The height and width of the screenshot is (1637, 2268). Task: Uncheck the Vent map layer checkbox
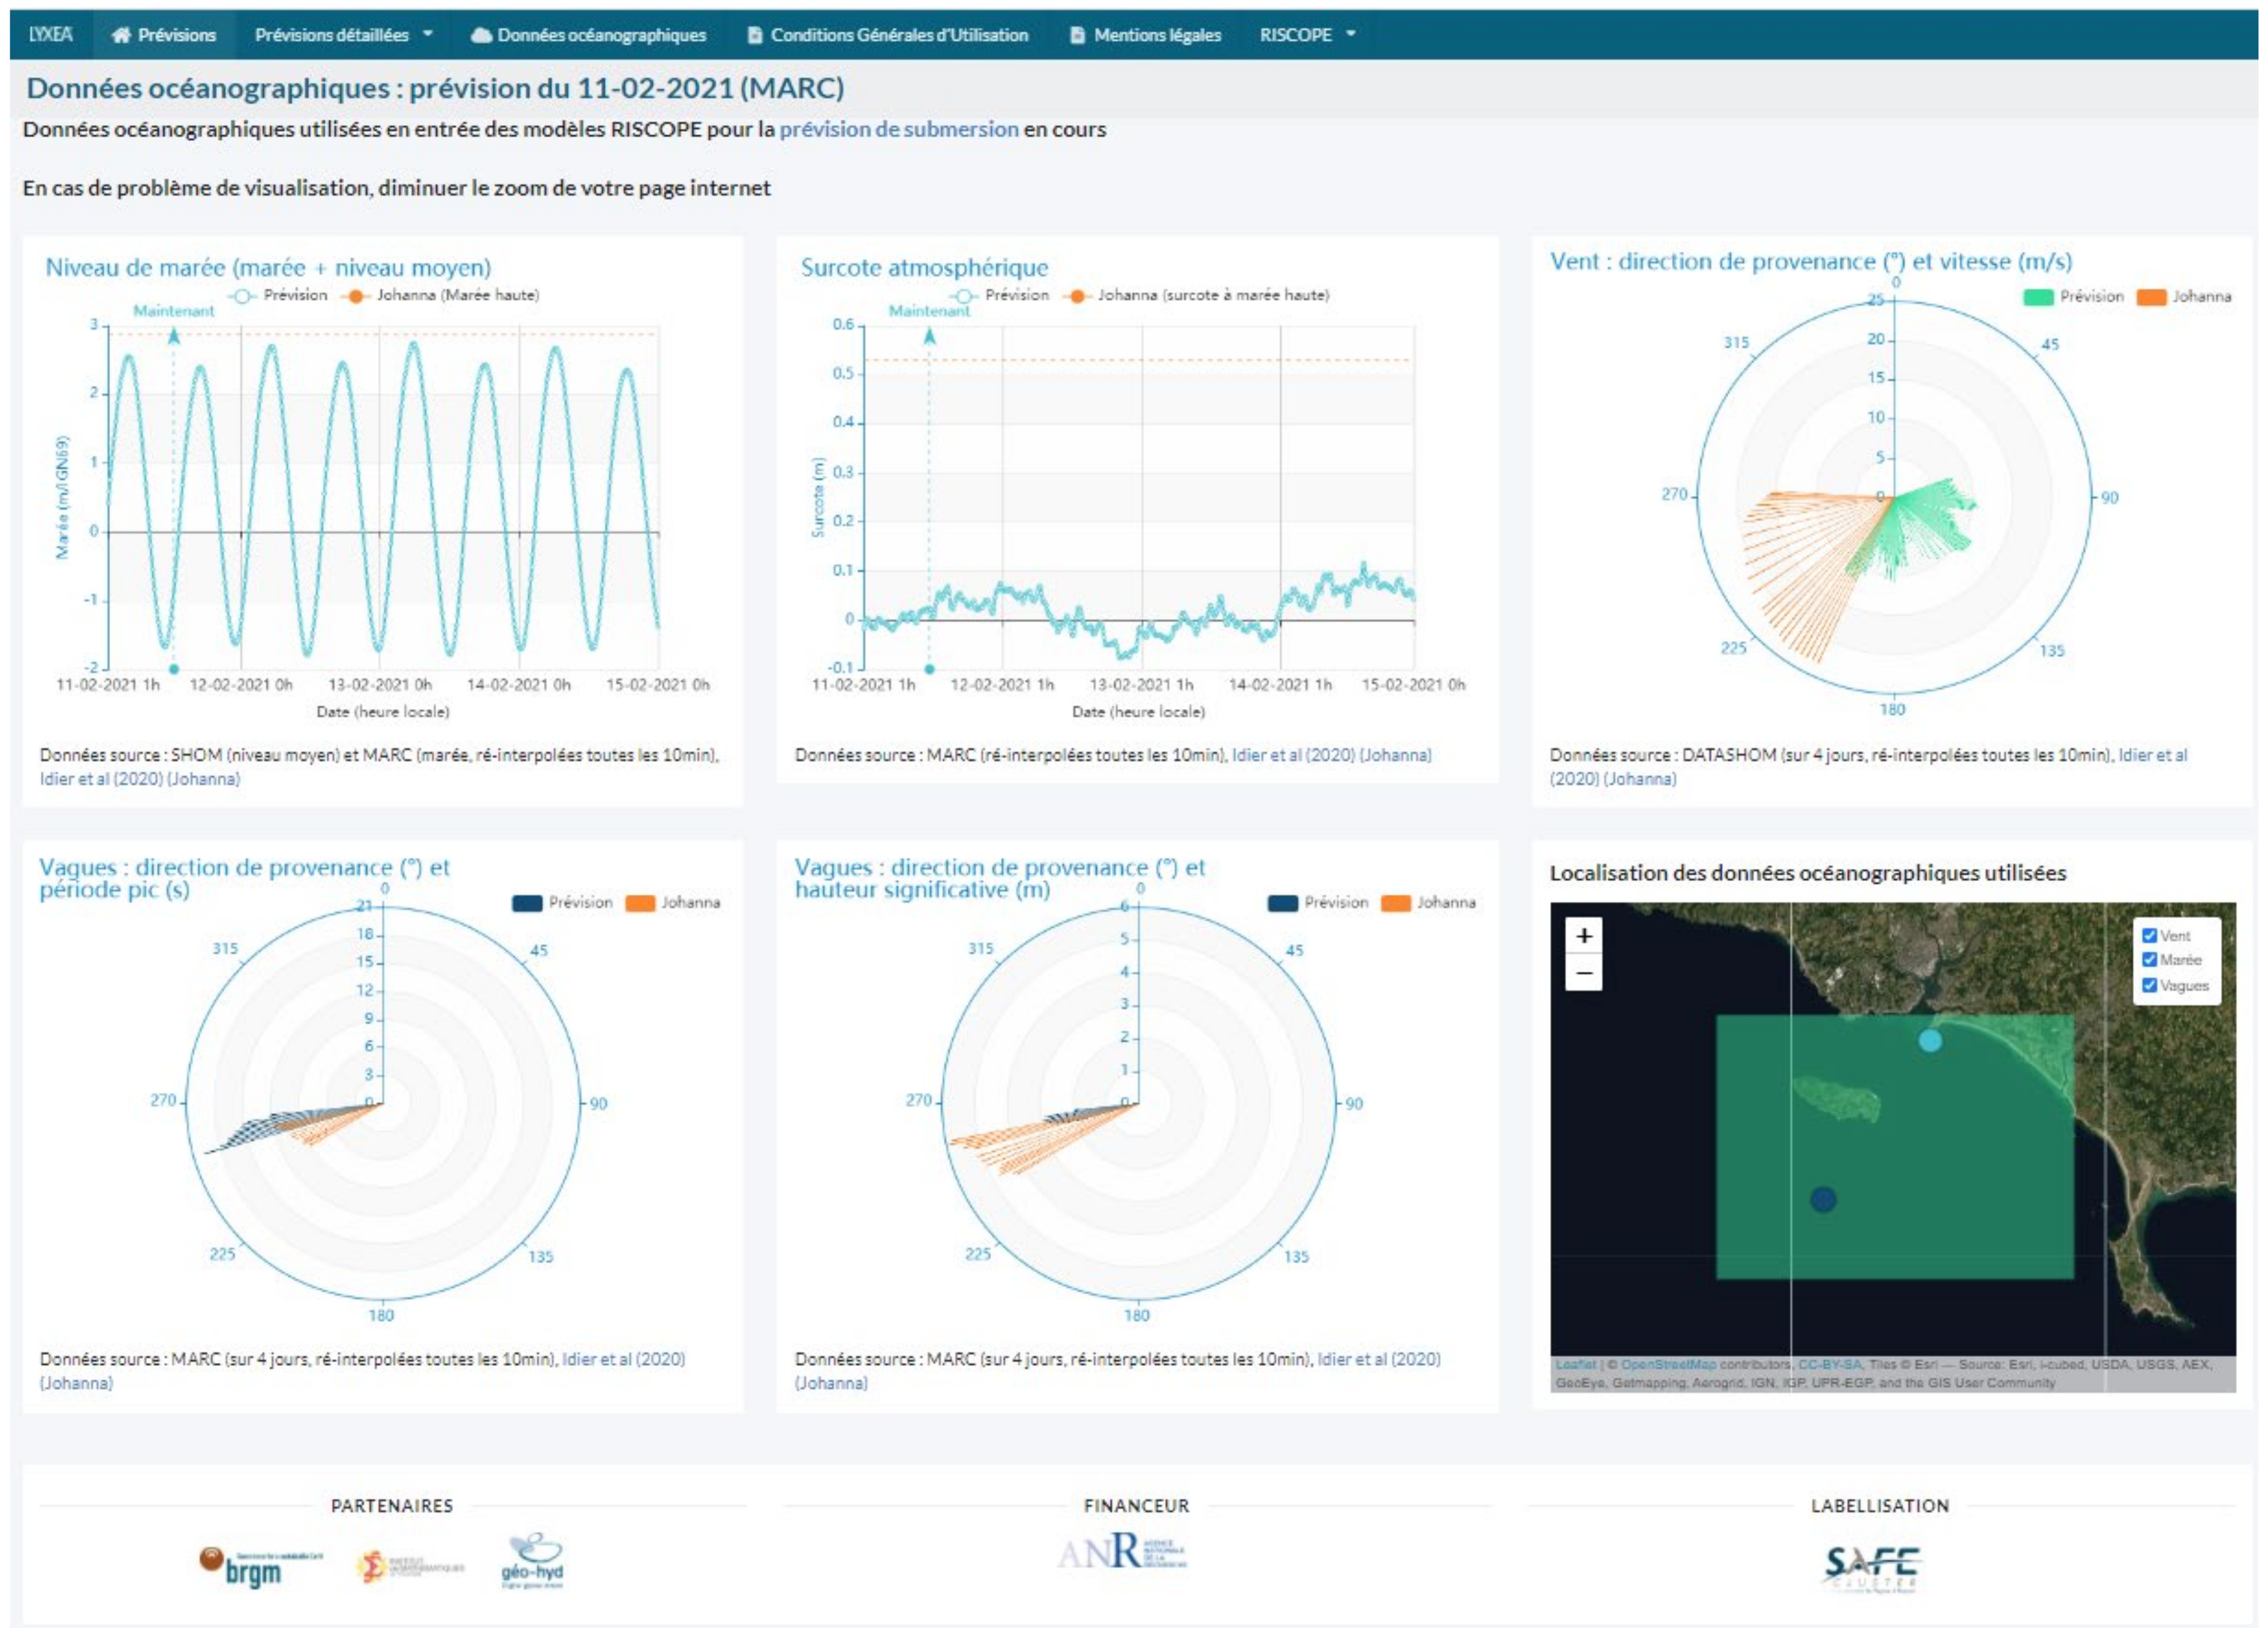tap(2149, 936)
